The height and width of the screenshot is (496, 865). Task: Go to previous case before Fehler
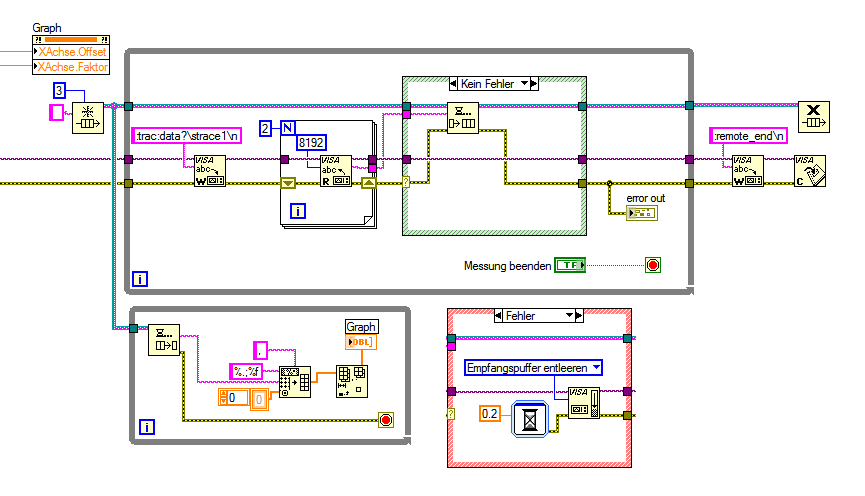tap(499, 316)
